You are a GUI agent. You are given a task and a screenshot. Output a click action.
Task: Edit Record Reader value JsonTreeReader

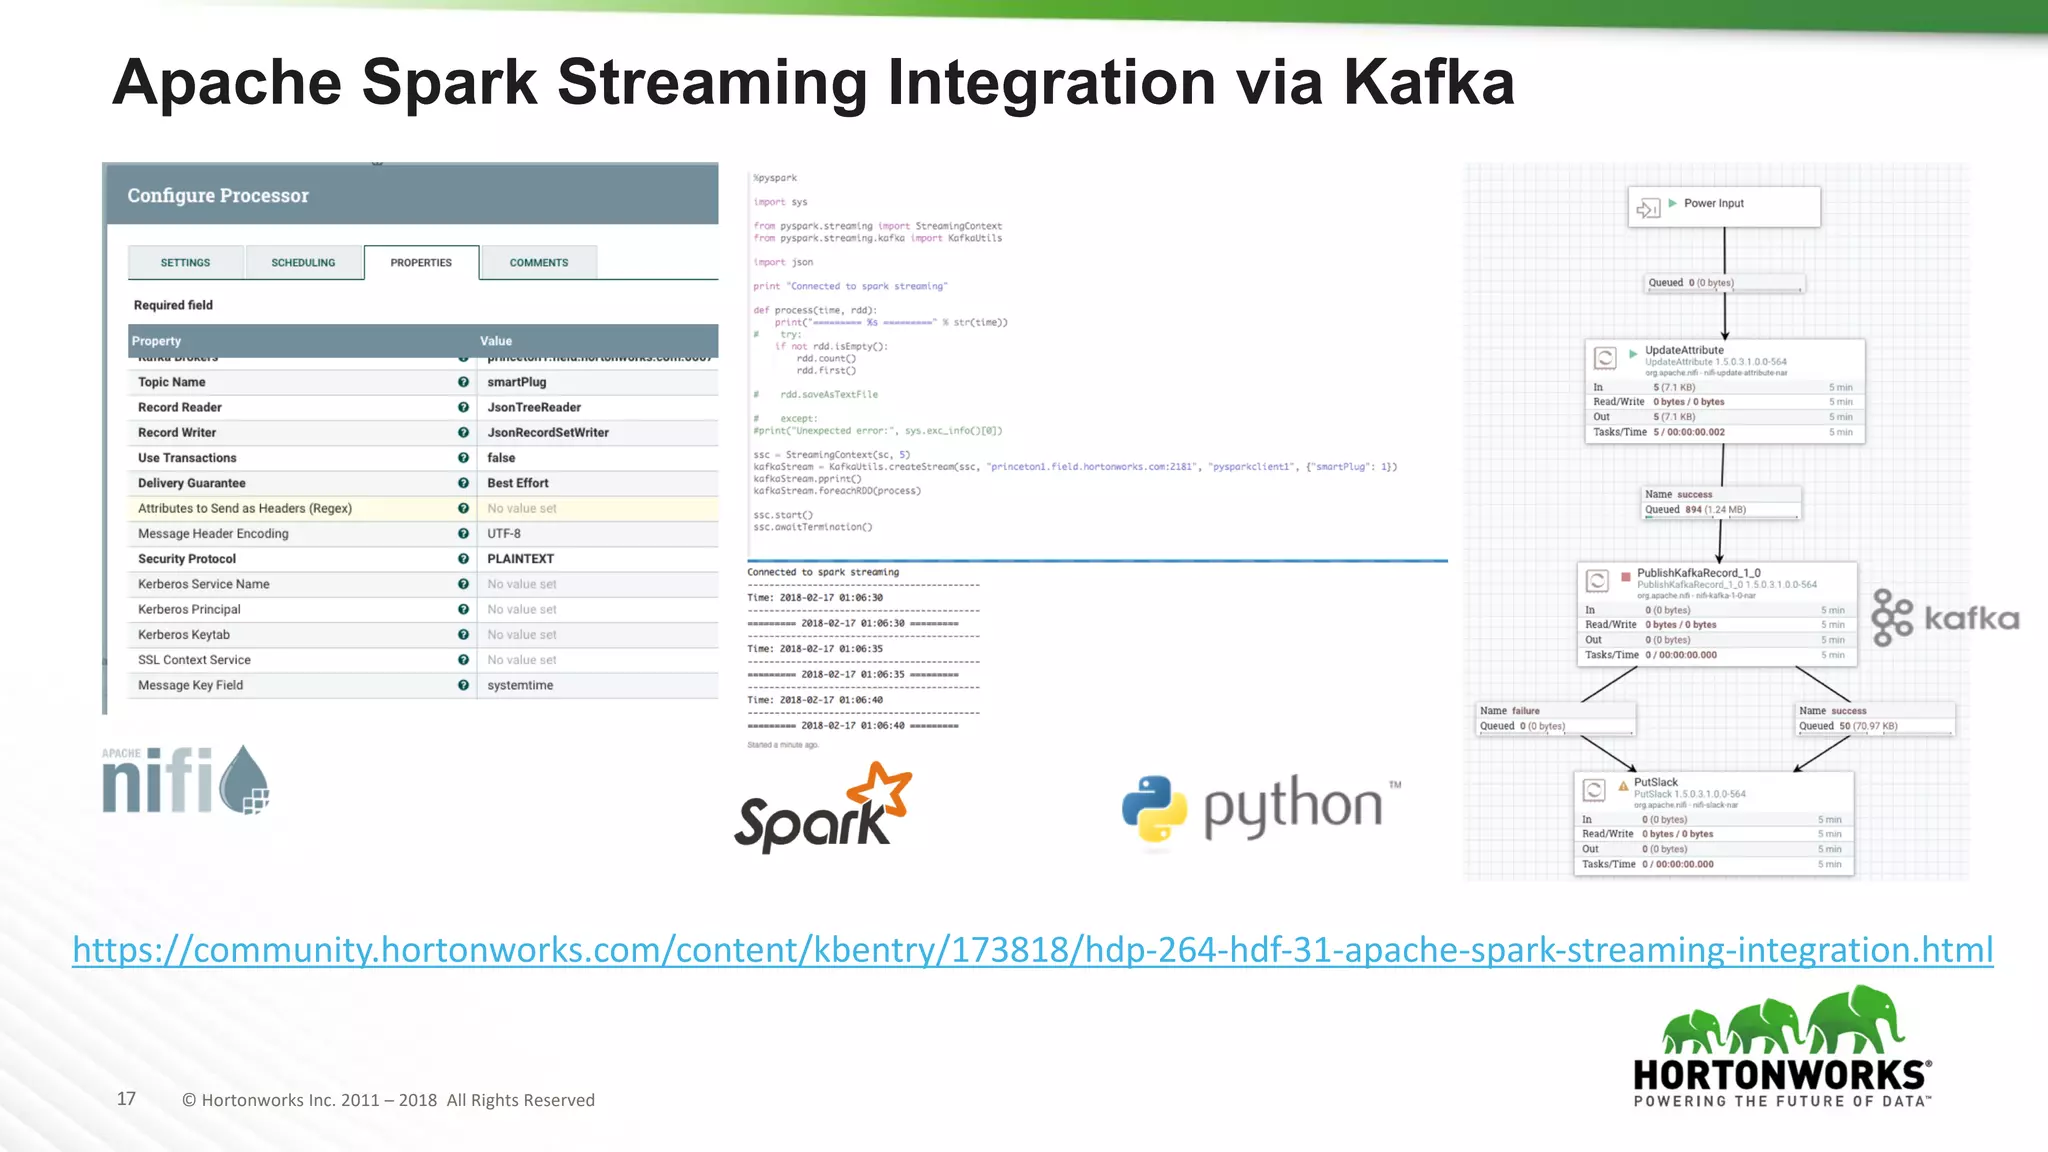point(534,407)
